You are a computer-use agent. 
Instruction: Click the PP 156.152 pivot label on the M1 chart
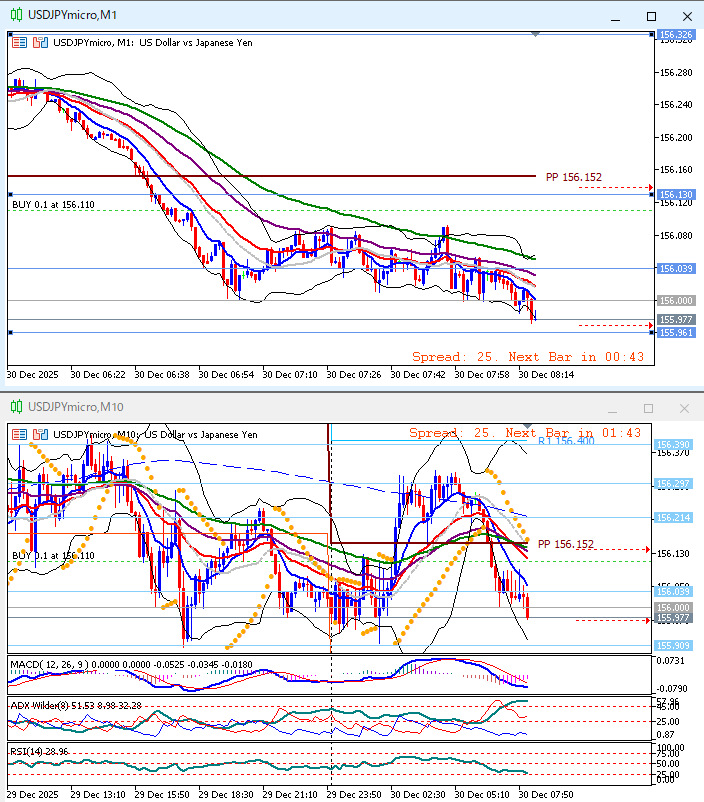[573, 177]
